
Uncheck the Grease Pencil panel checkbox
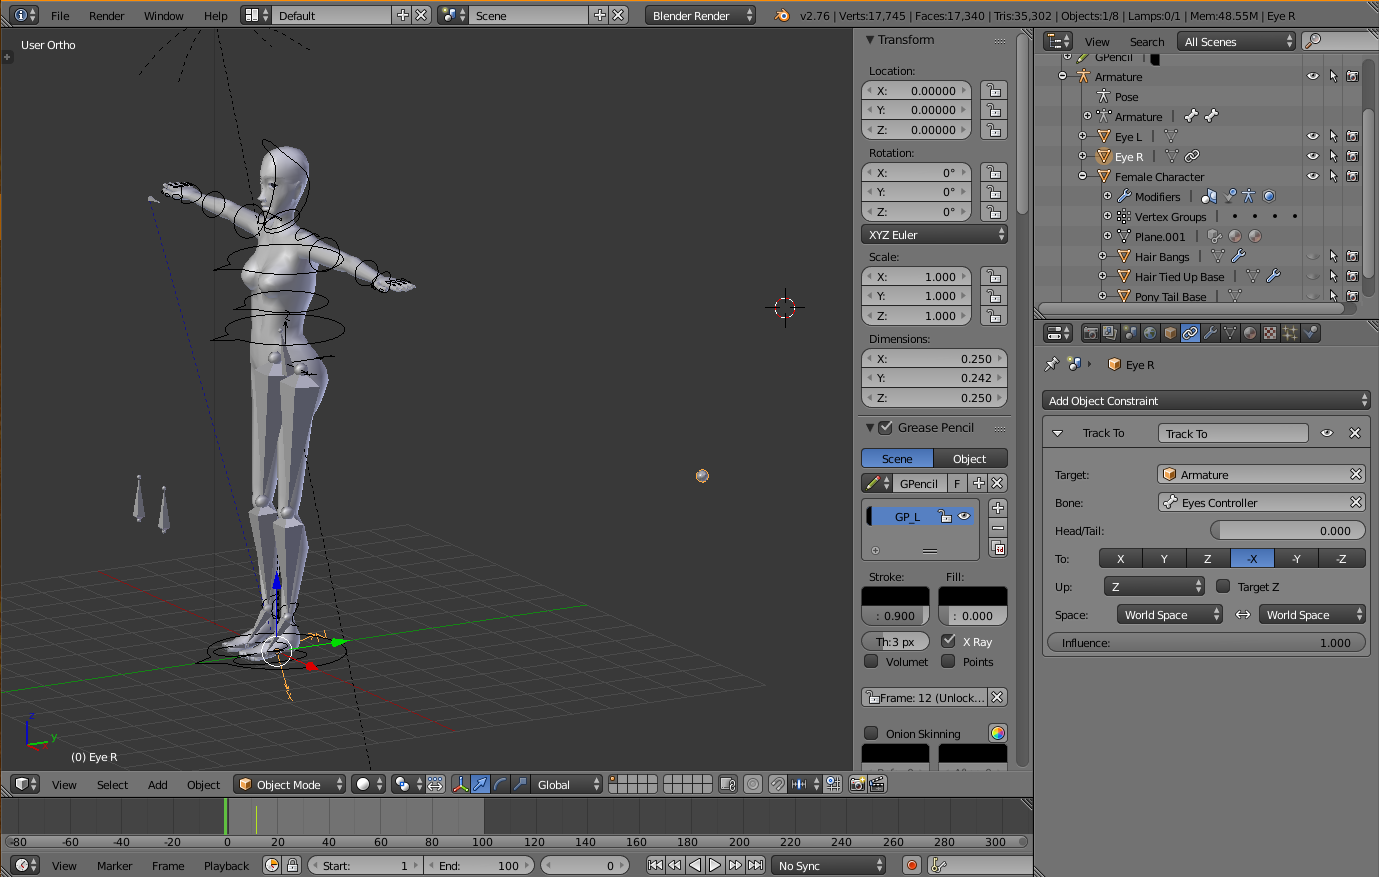click(885, 427)
